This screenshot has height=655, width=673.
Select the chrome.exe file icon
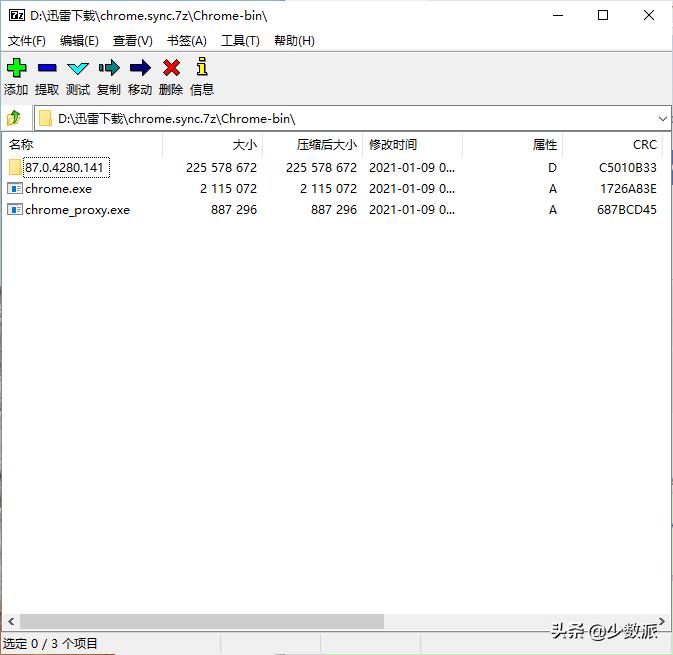pyautogui.click(x=15, y=188)
